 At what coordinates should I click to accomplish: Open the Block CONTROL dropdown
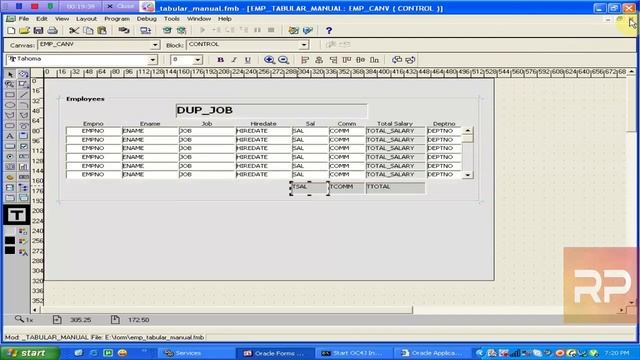click(304, 45)
